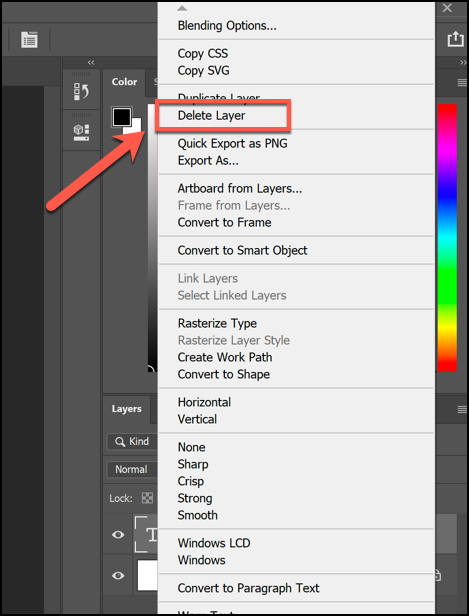Open the Normal blend mode dropdown
The image size is (469, 616).
pos(132,469)
